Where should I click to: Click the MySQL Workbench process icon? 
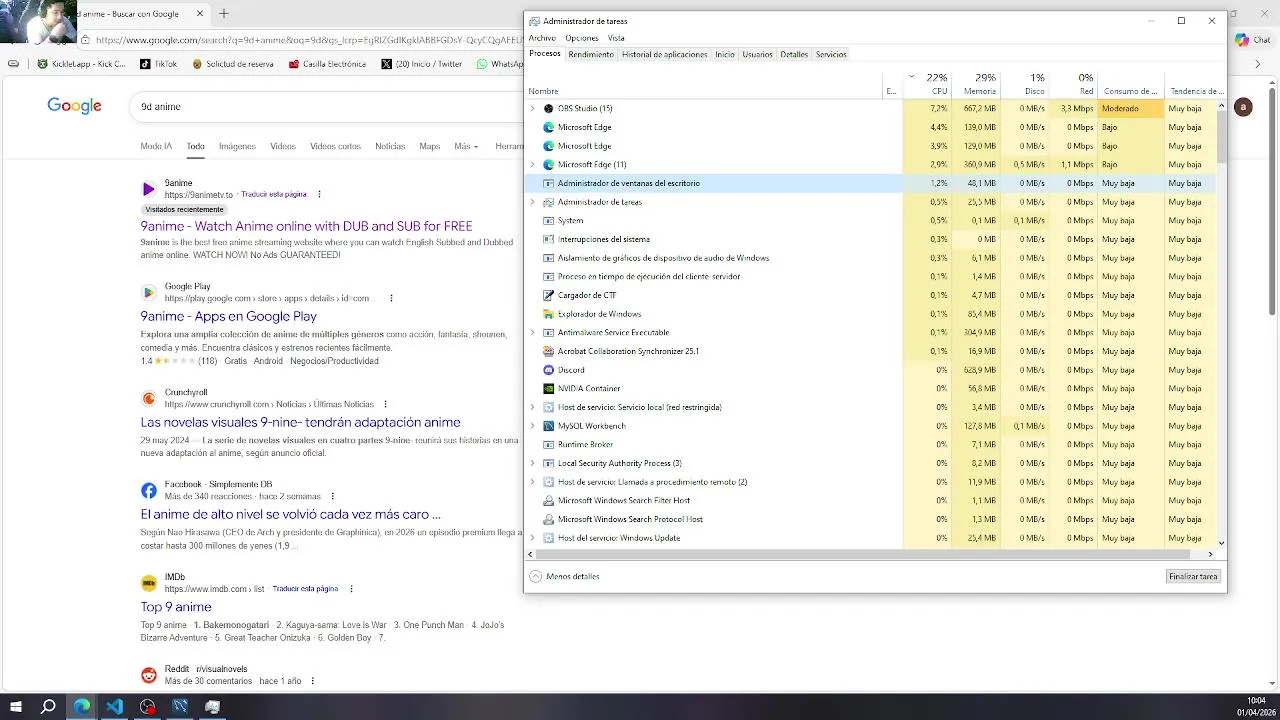[x=548, y=426]
